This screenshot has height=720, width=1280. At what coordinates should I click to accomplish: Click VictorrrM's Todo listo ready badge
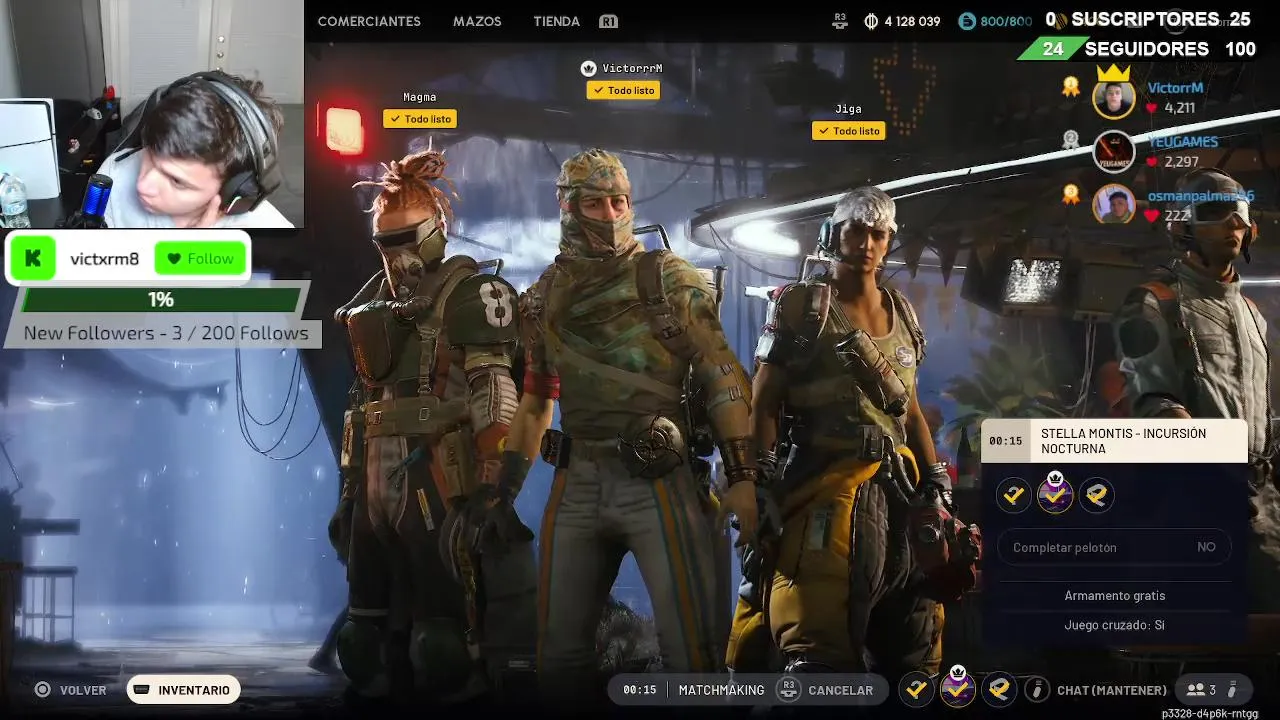[x=623, y=90]
